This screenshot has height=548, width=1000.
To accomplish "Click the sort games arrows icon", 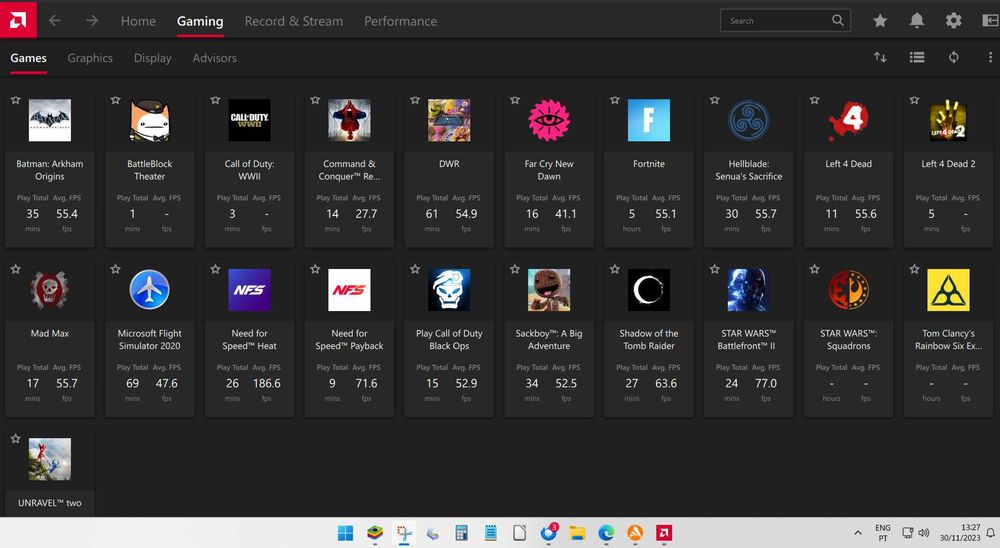I will coord(880,57).
